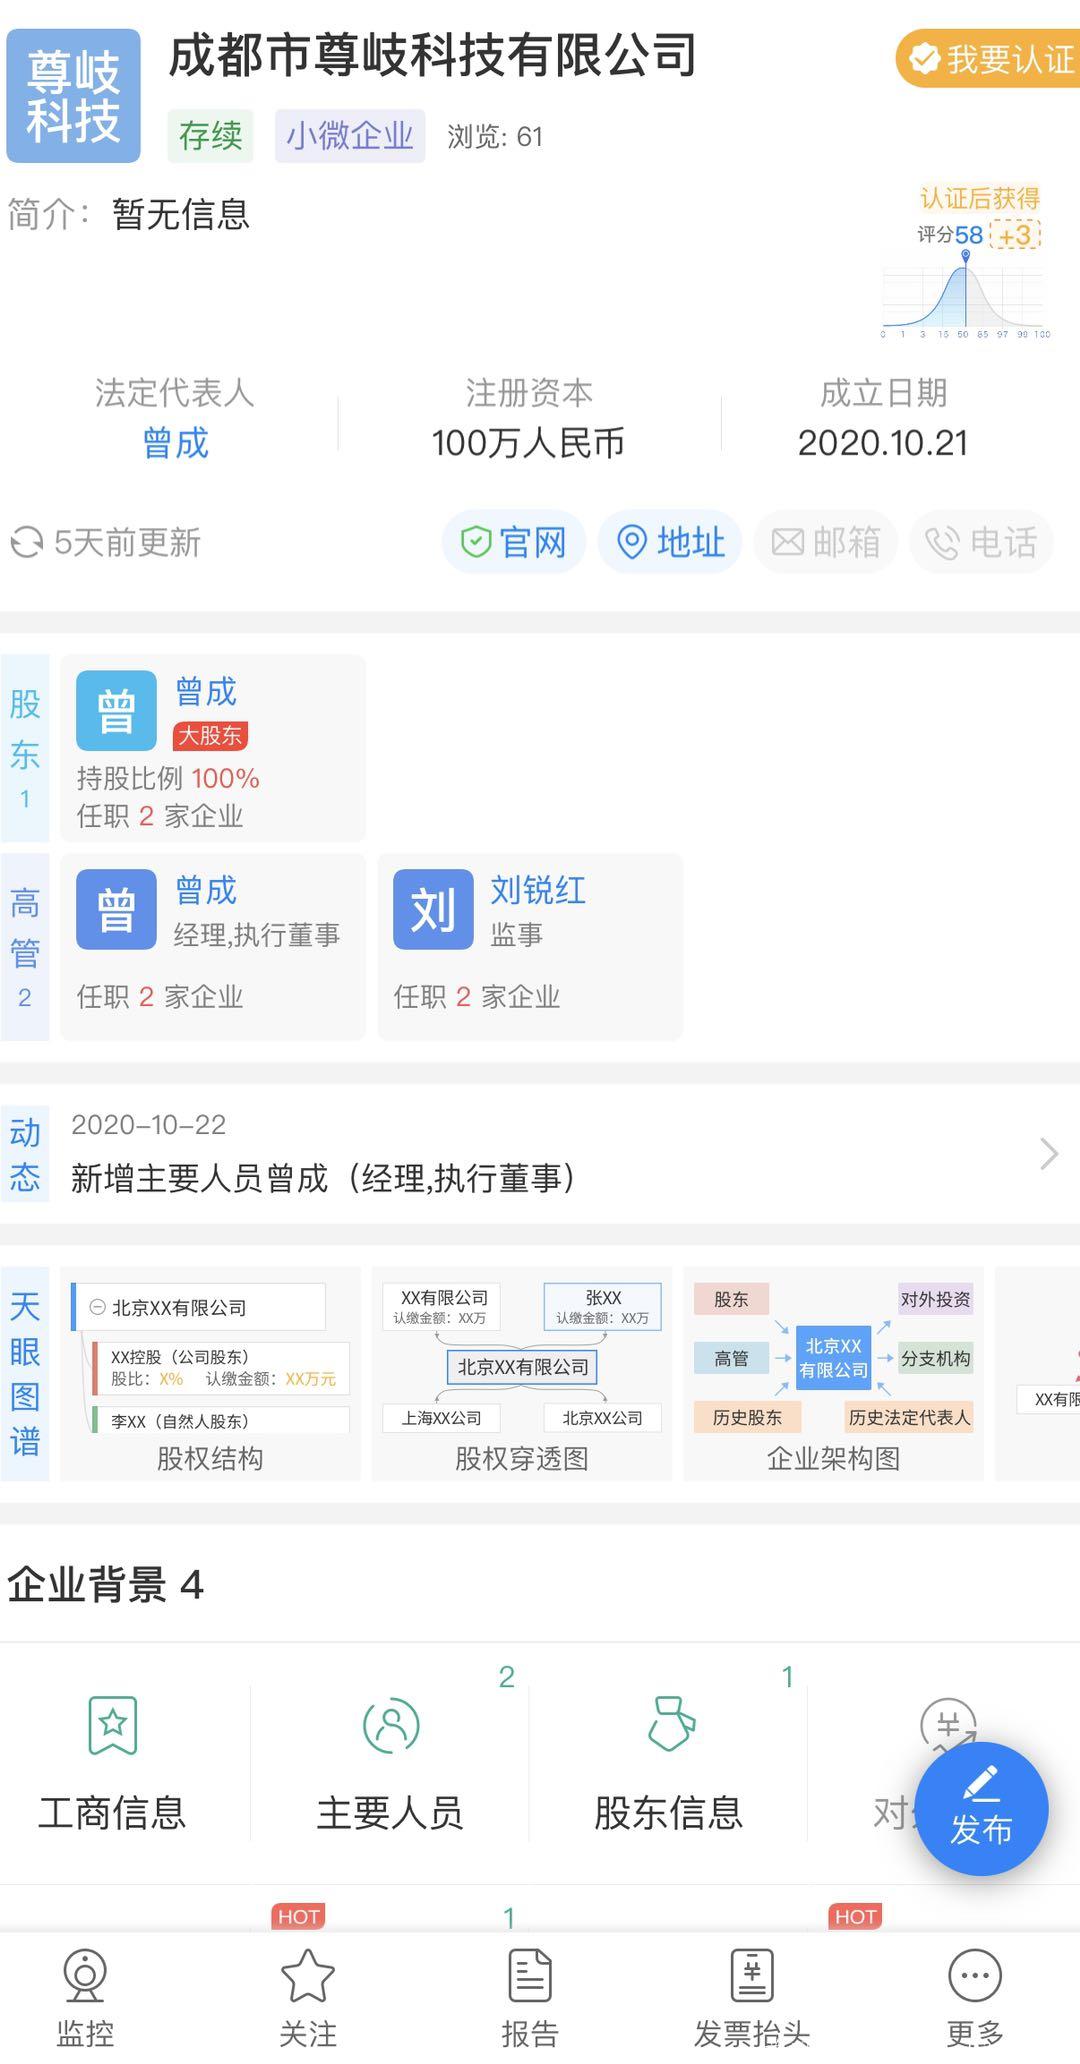
Task: Tap the blue 发布 floating button
Action: 980,1808
